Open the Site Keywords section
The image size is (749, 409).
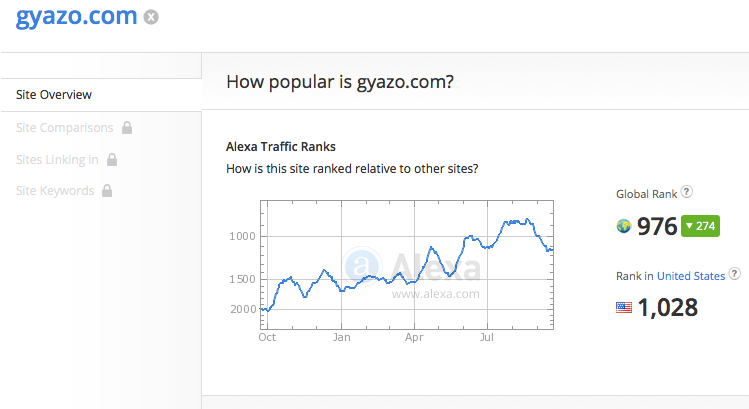(55, 191)
